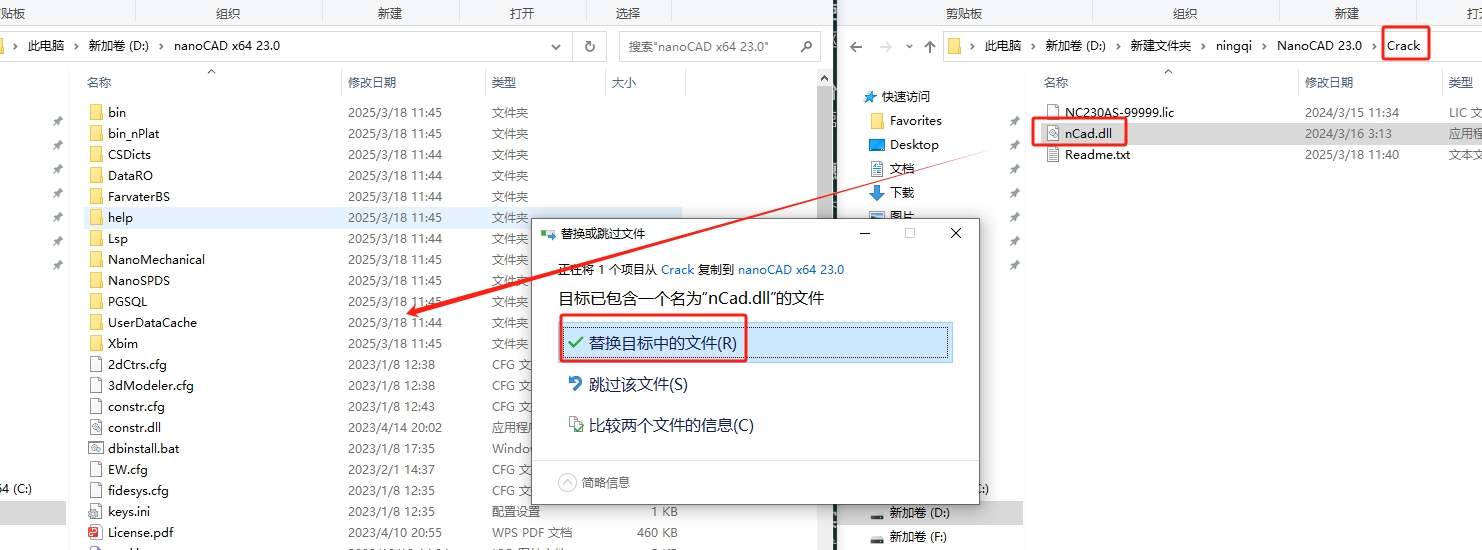Open address history dropdown in left window
Screen dimensions: 1482x550
(557, 46)
